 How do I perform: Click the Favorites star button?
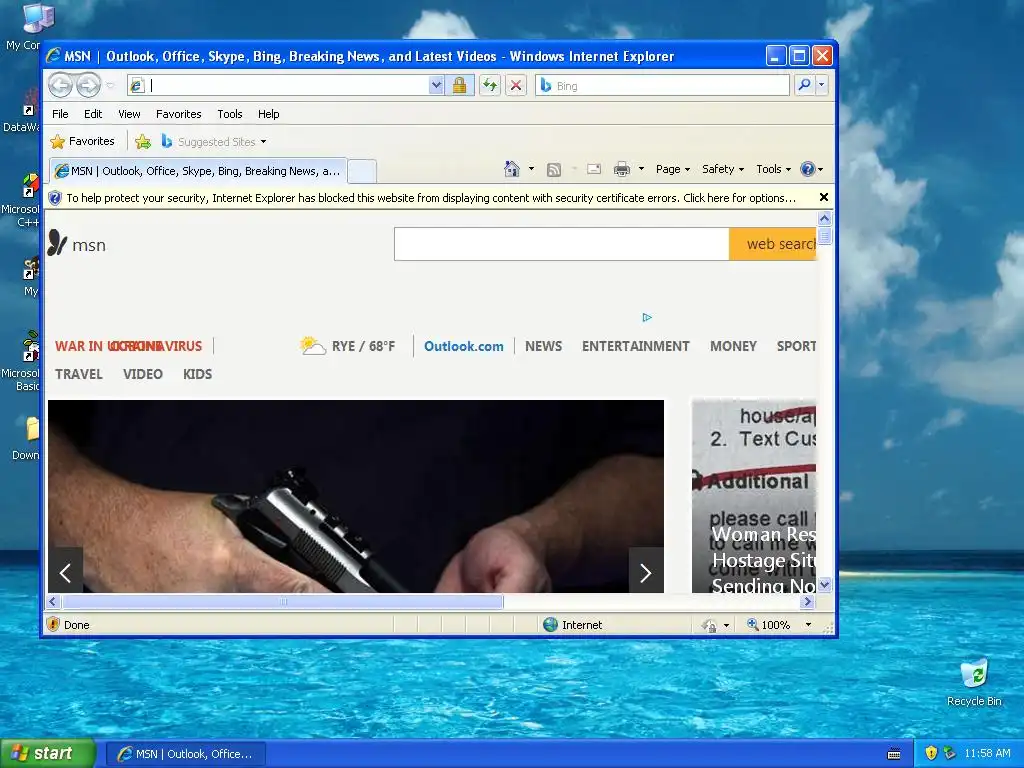[82, 141]
